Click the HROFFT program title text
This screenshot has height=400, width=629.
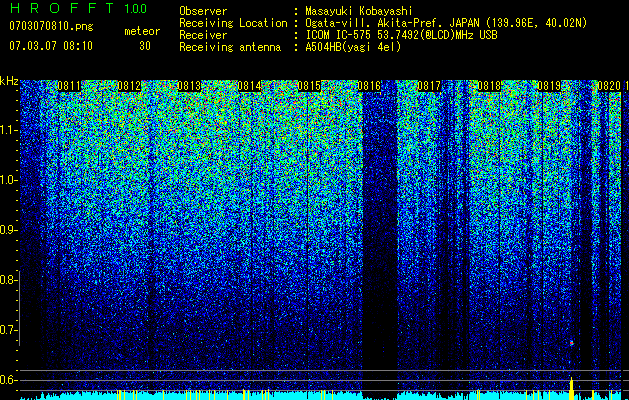[x=62, y=8]
